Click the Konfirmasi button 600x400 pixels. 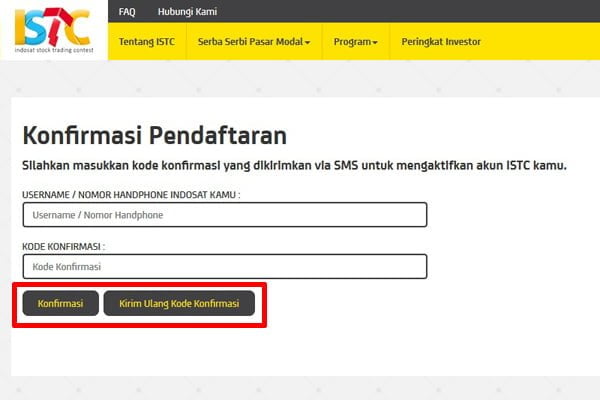click(60, 304)
